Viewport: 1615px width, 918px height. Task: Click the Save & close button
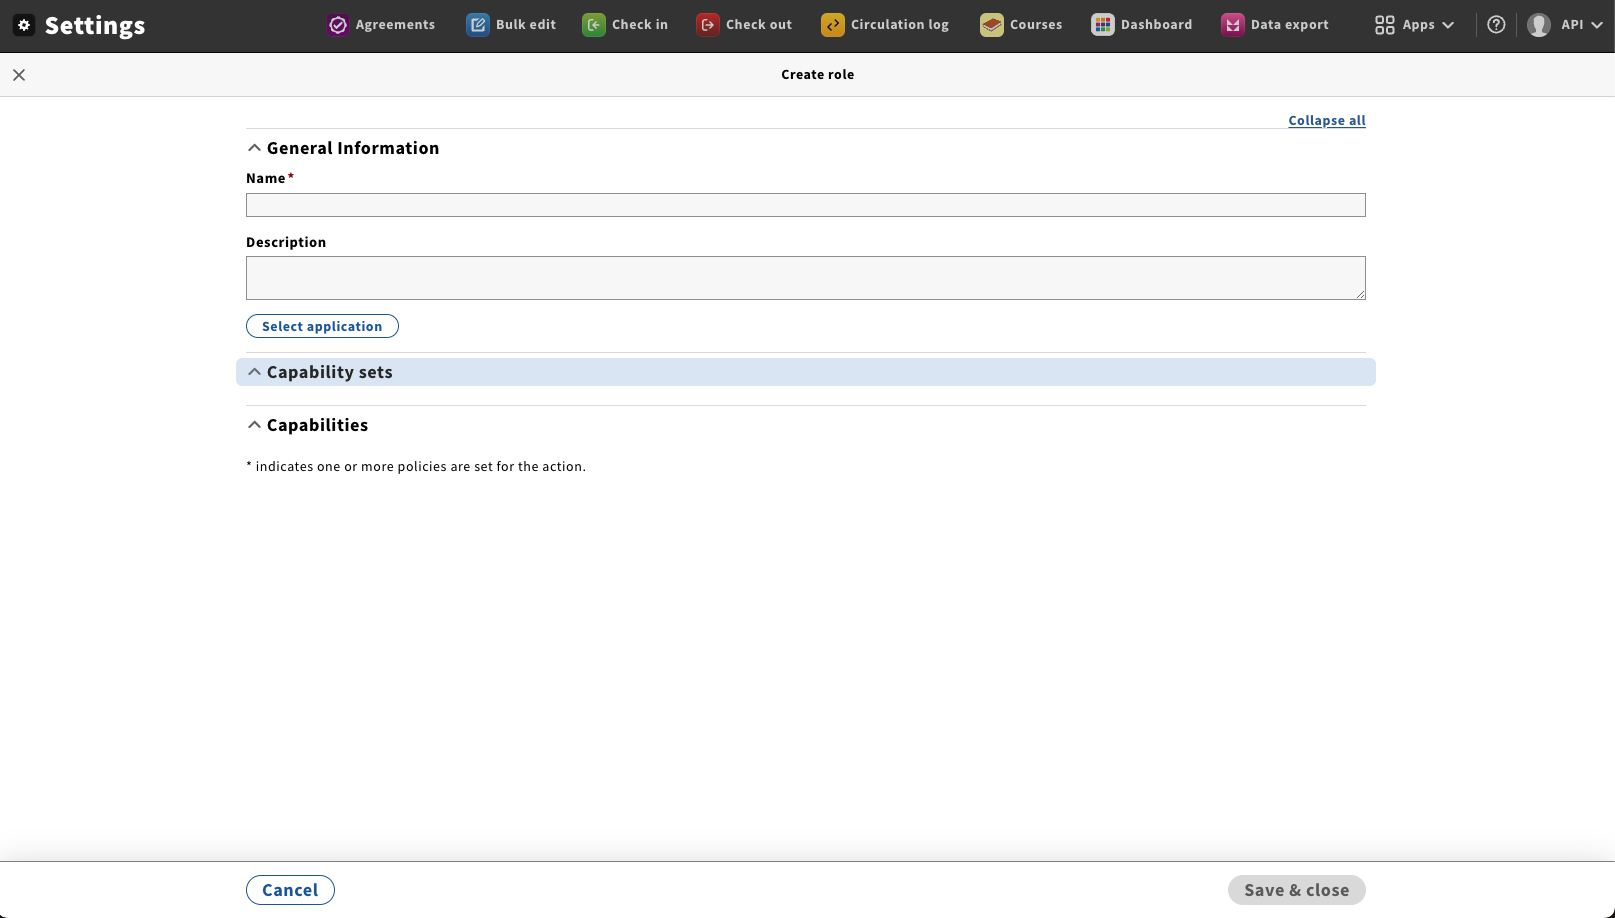tap(1297, 890)
